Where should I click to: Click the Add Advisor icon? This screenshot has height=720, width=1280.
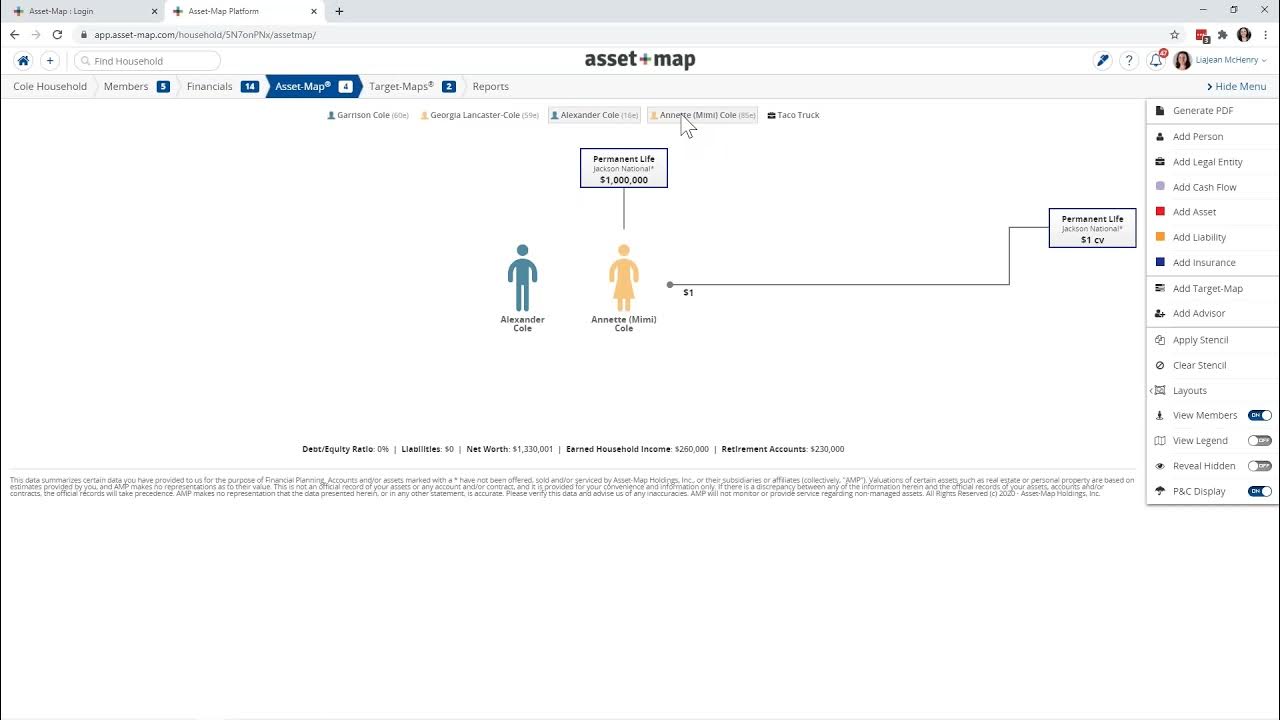tap(1160, 314)
